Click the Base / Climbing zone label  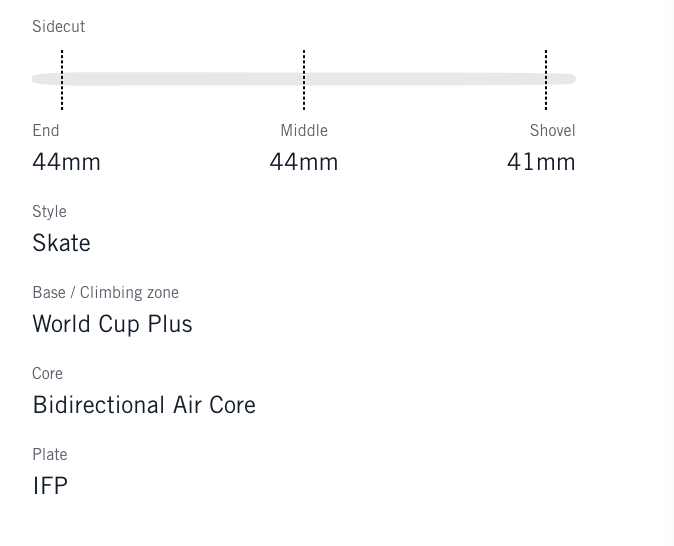105,293
